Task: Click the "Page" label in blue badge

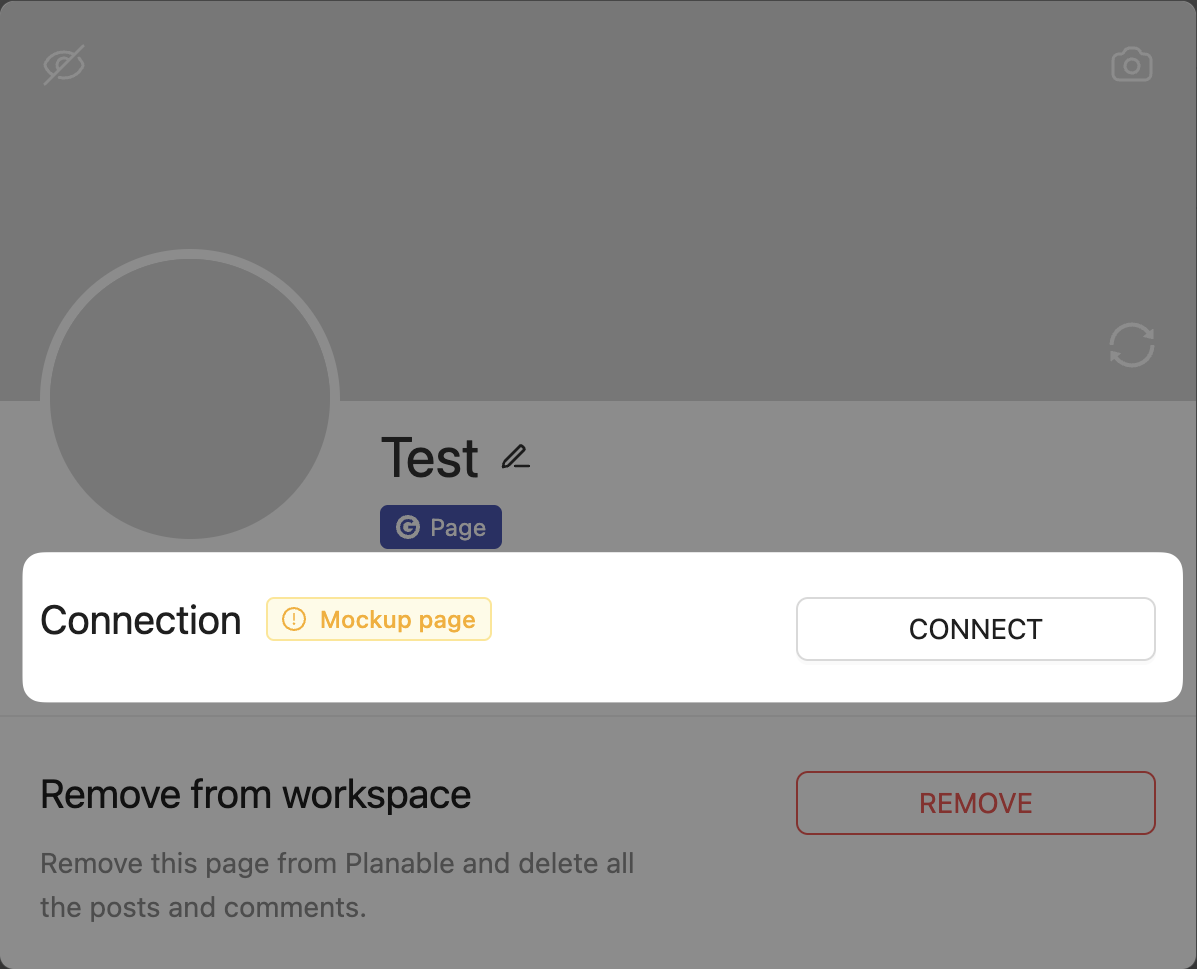Action: 458,528
